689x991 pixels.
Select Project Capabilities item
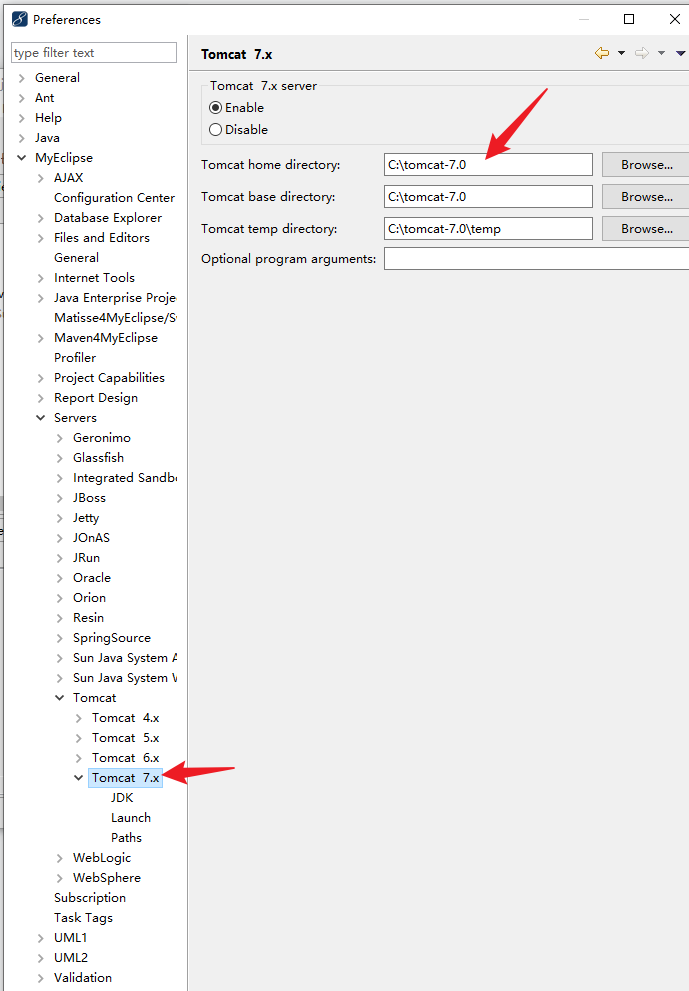109,378
